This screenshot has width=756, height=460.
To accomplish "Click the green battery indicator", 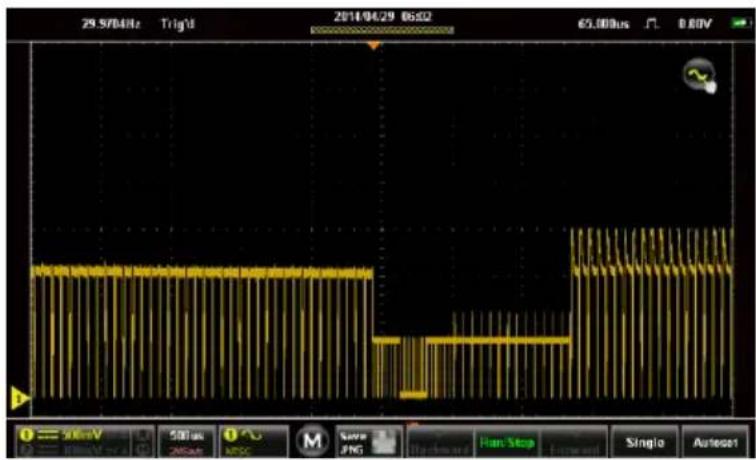I will (x=740, y=23).
